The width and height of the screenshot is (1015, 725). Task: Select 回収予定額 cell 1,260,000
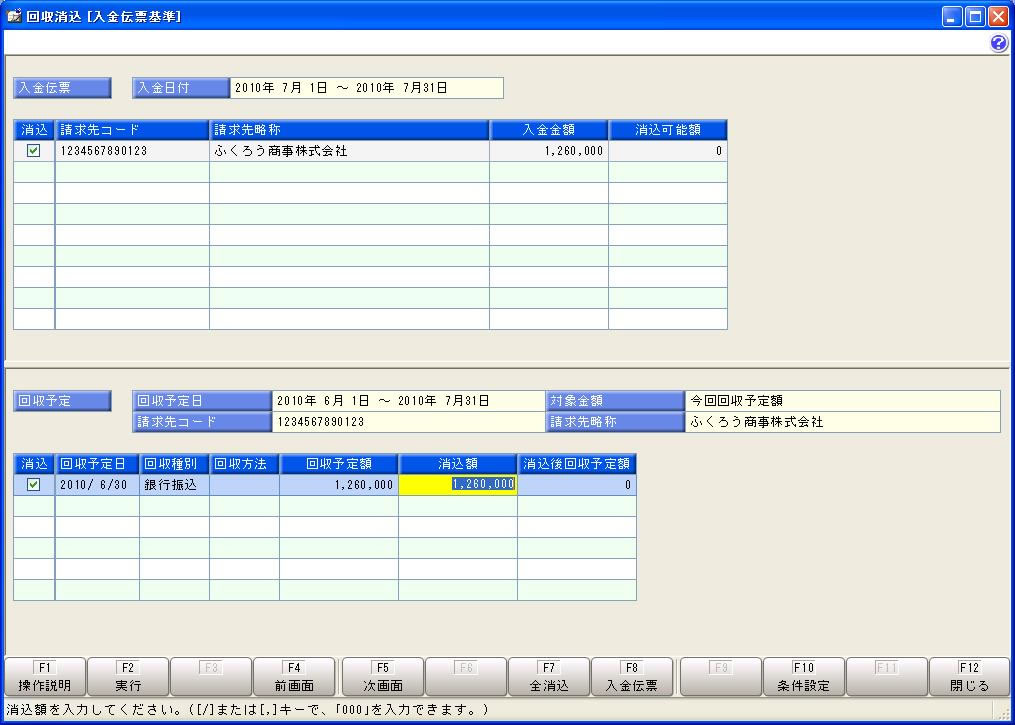339,485
